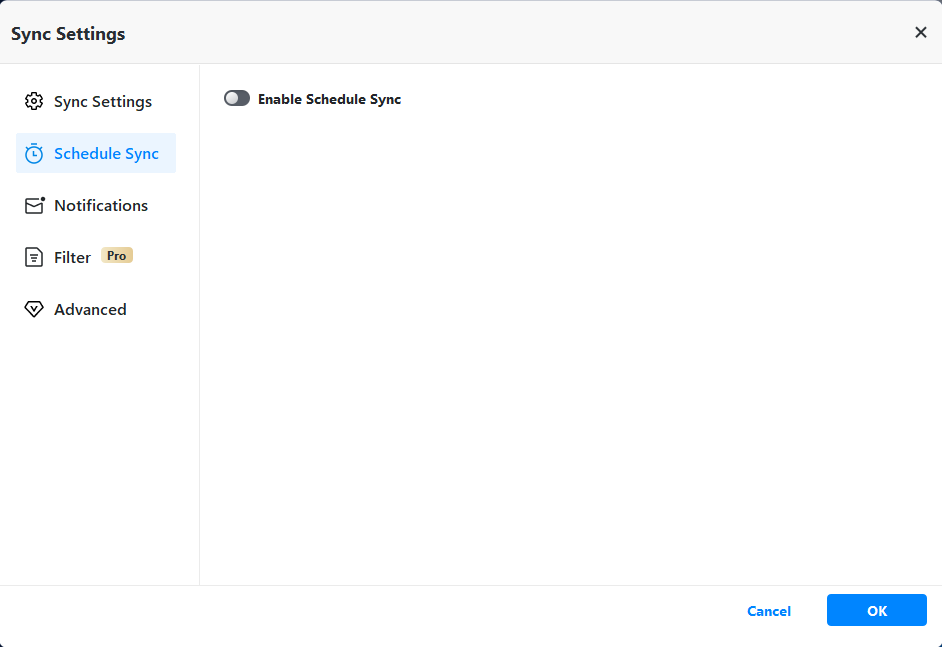Click the gear icon beside Sync Settings

tap(34, 101)
